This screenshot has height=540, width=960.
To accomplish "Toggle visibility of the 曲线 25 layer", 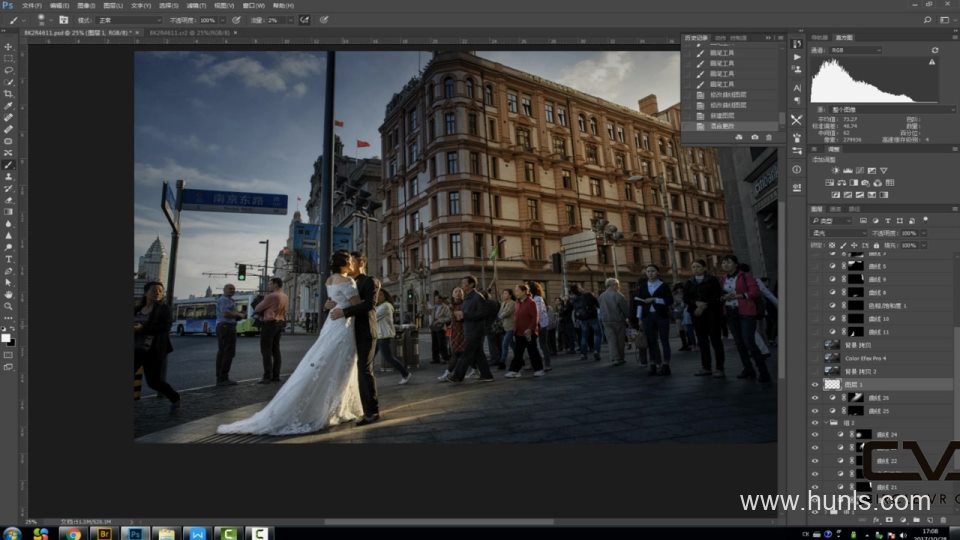I will (815, 411).
